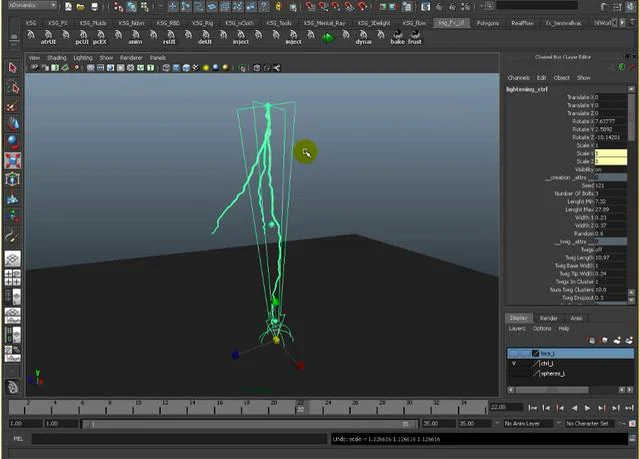Screen dimensions: 640x459
Task: Select the Paint Selection tool
Action: (x=13, y=106)
